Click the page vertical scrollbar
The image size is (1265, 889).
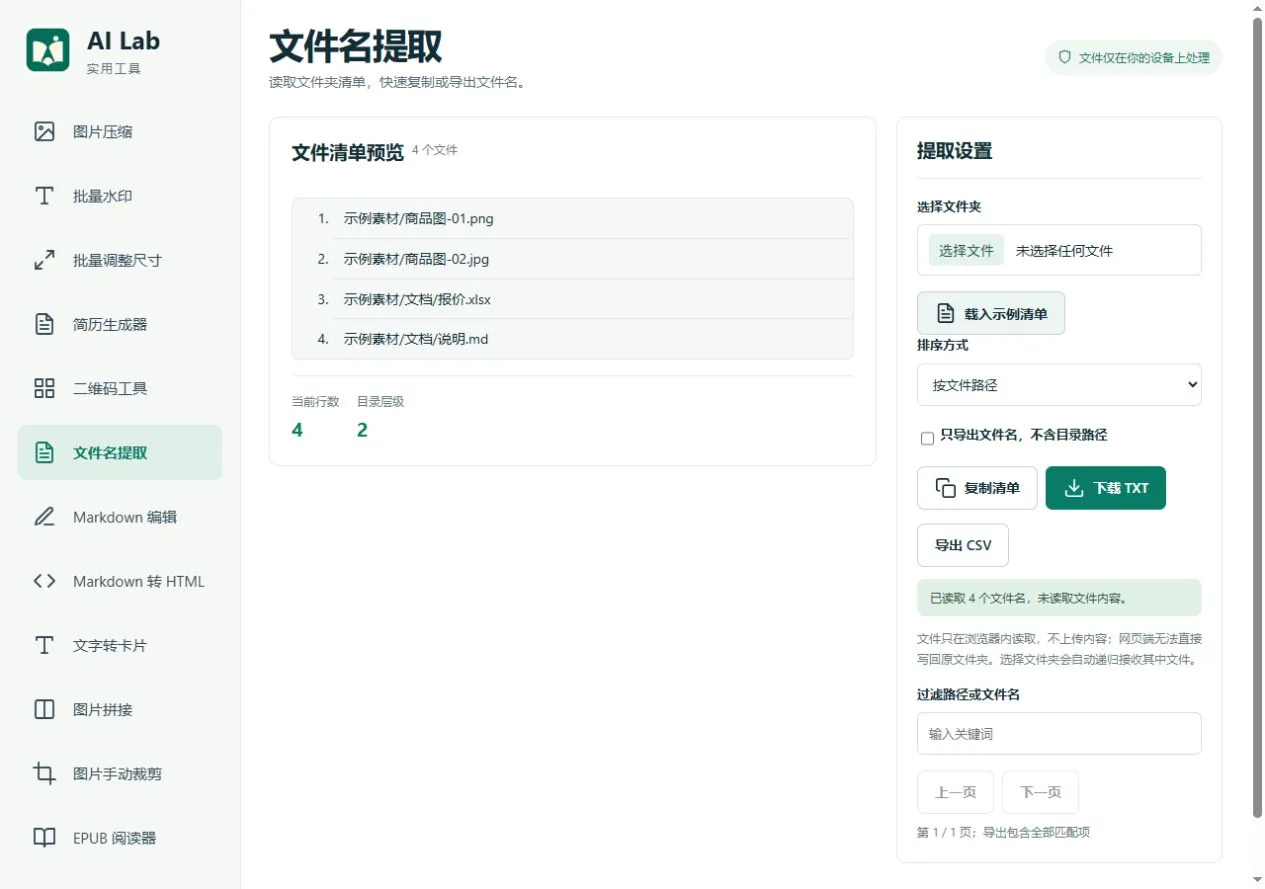tap(1257, 420)
